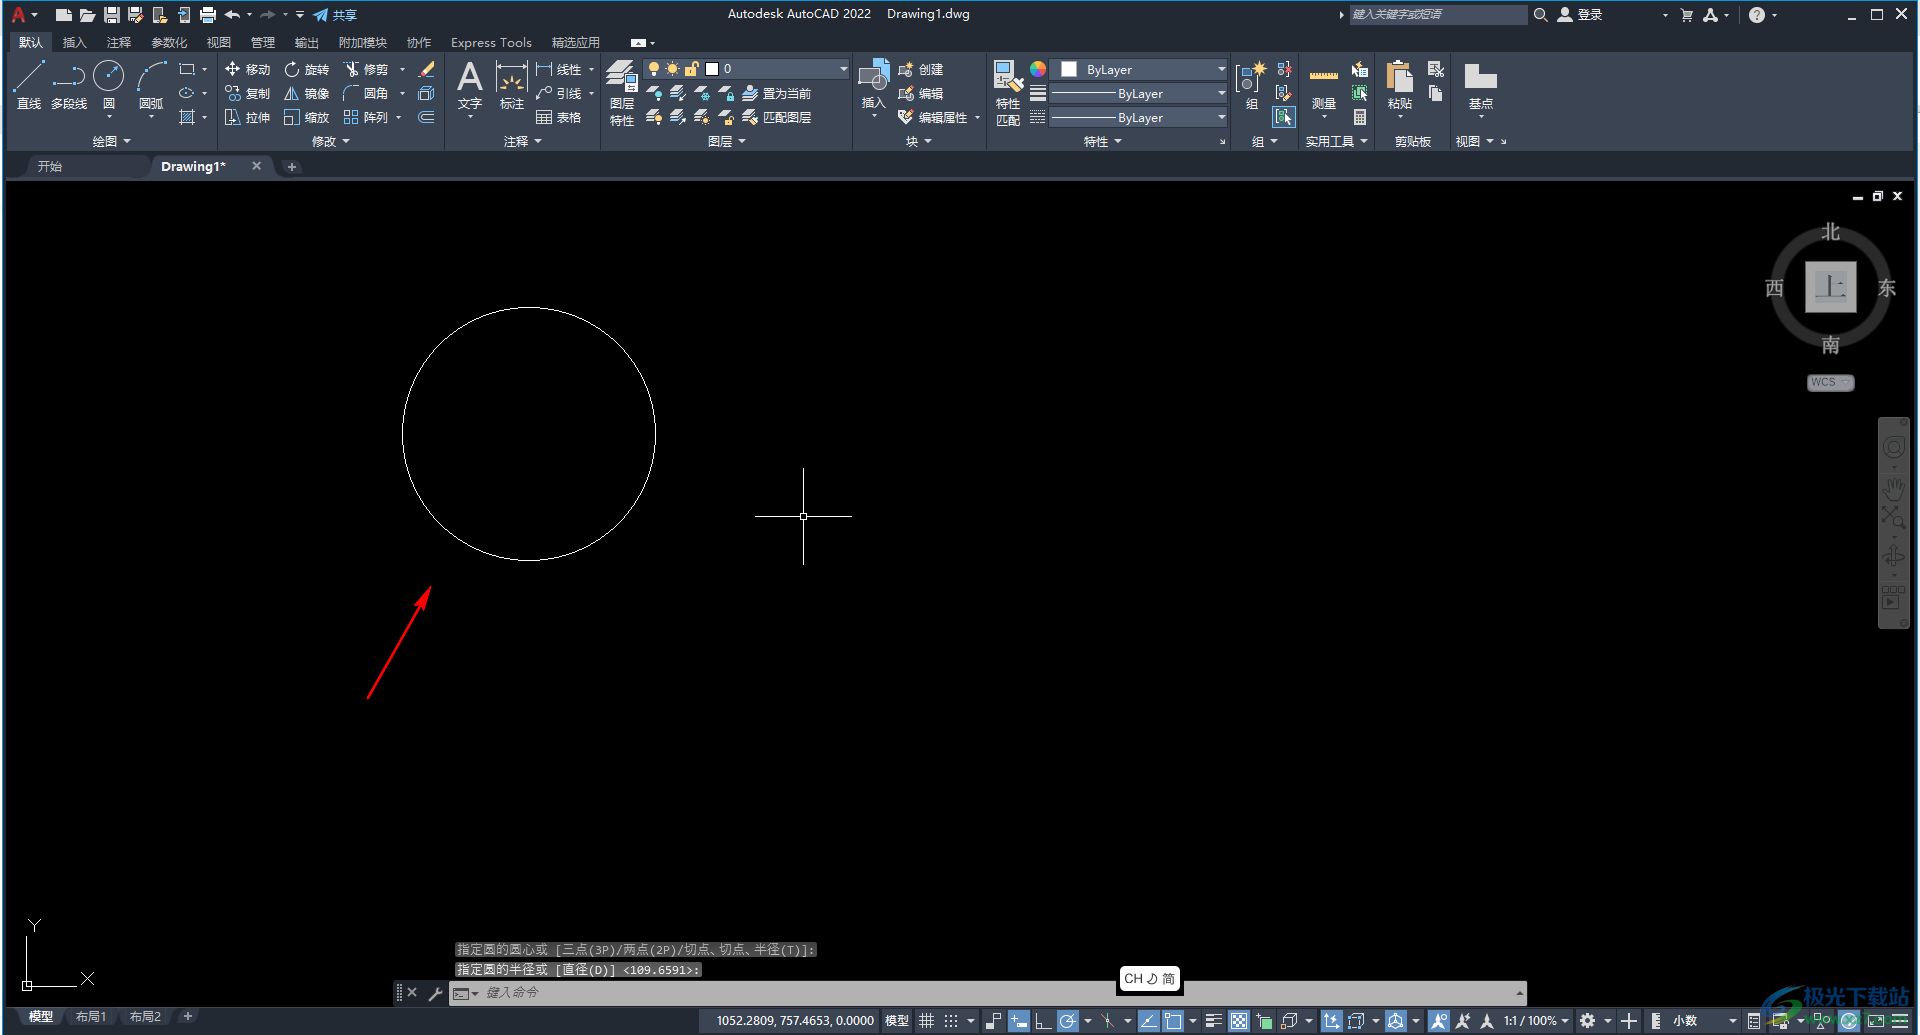Open Layer Properties (图层特性)

622,93
